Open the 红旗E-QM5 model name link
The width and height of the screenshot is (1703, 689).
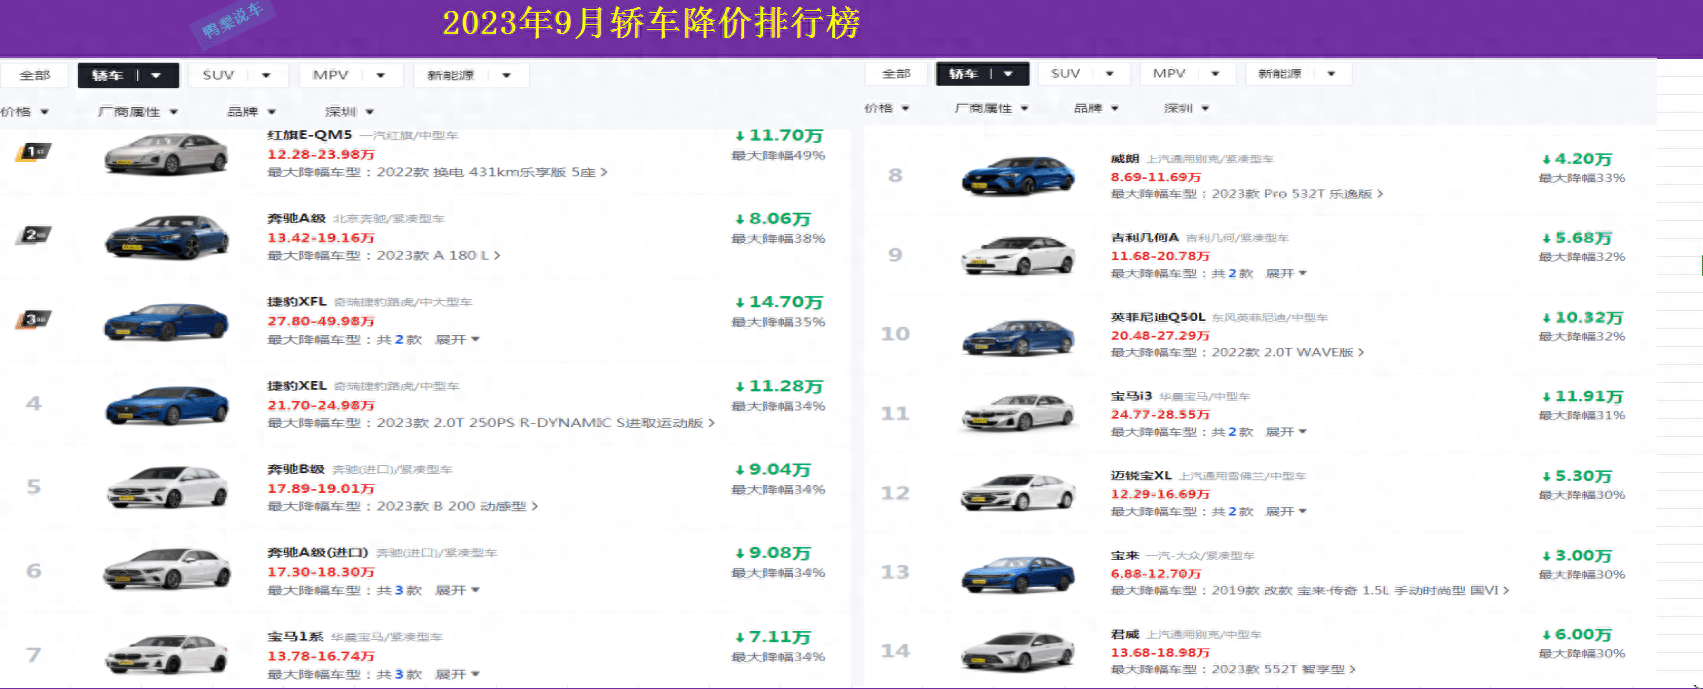pos(310,135)
